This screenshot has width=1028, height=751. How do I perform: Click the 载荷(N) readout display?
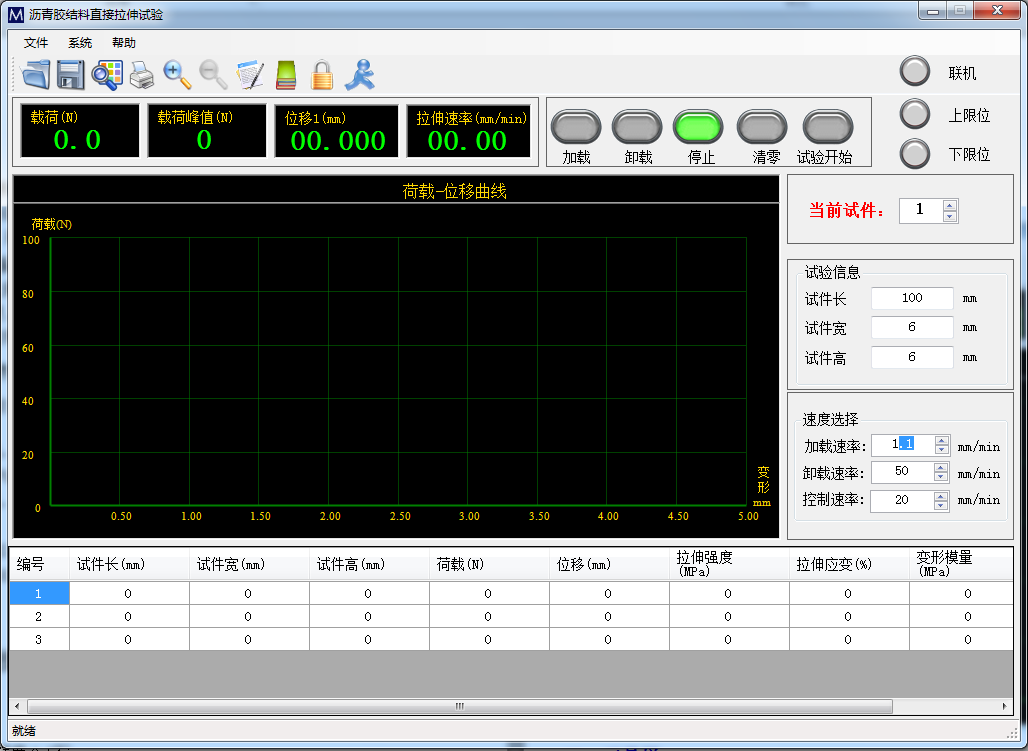click(79, 131)
